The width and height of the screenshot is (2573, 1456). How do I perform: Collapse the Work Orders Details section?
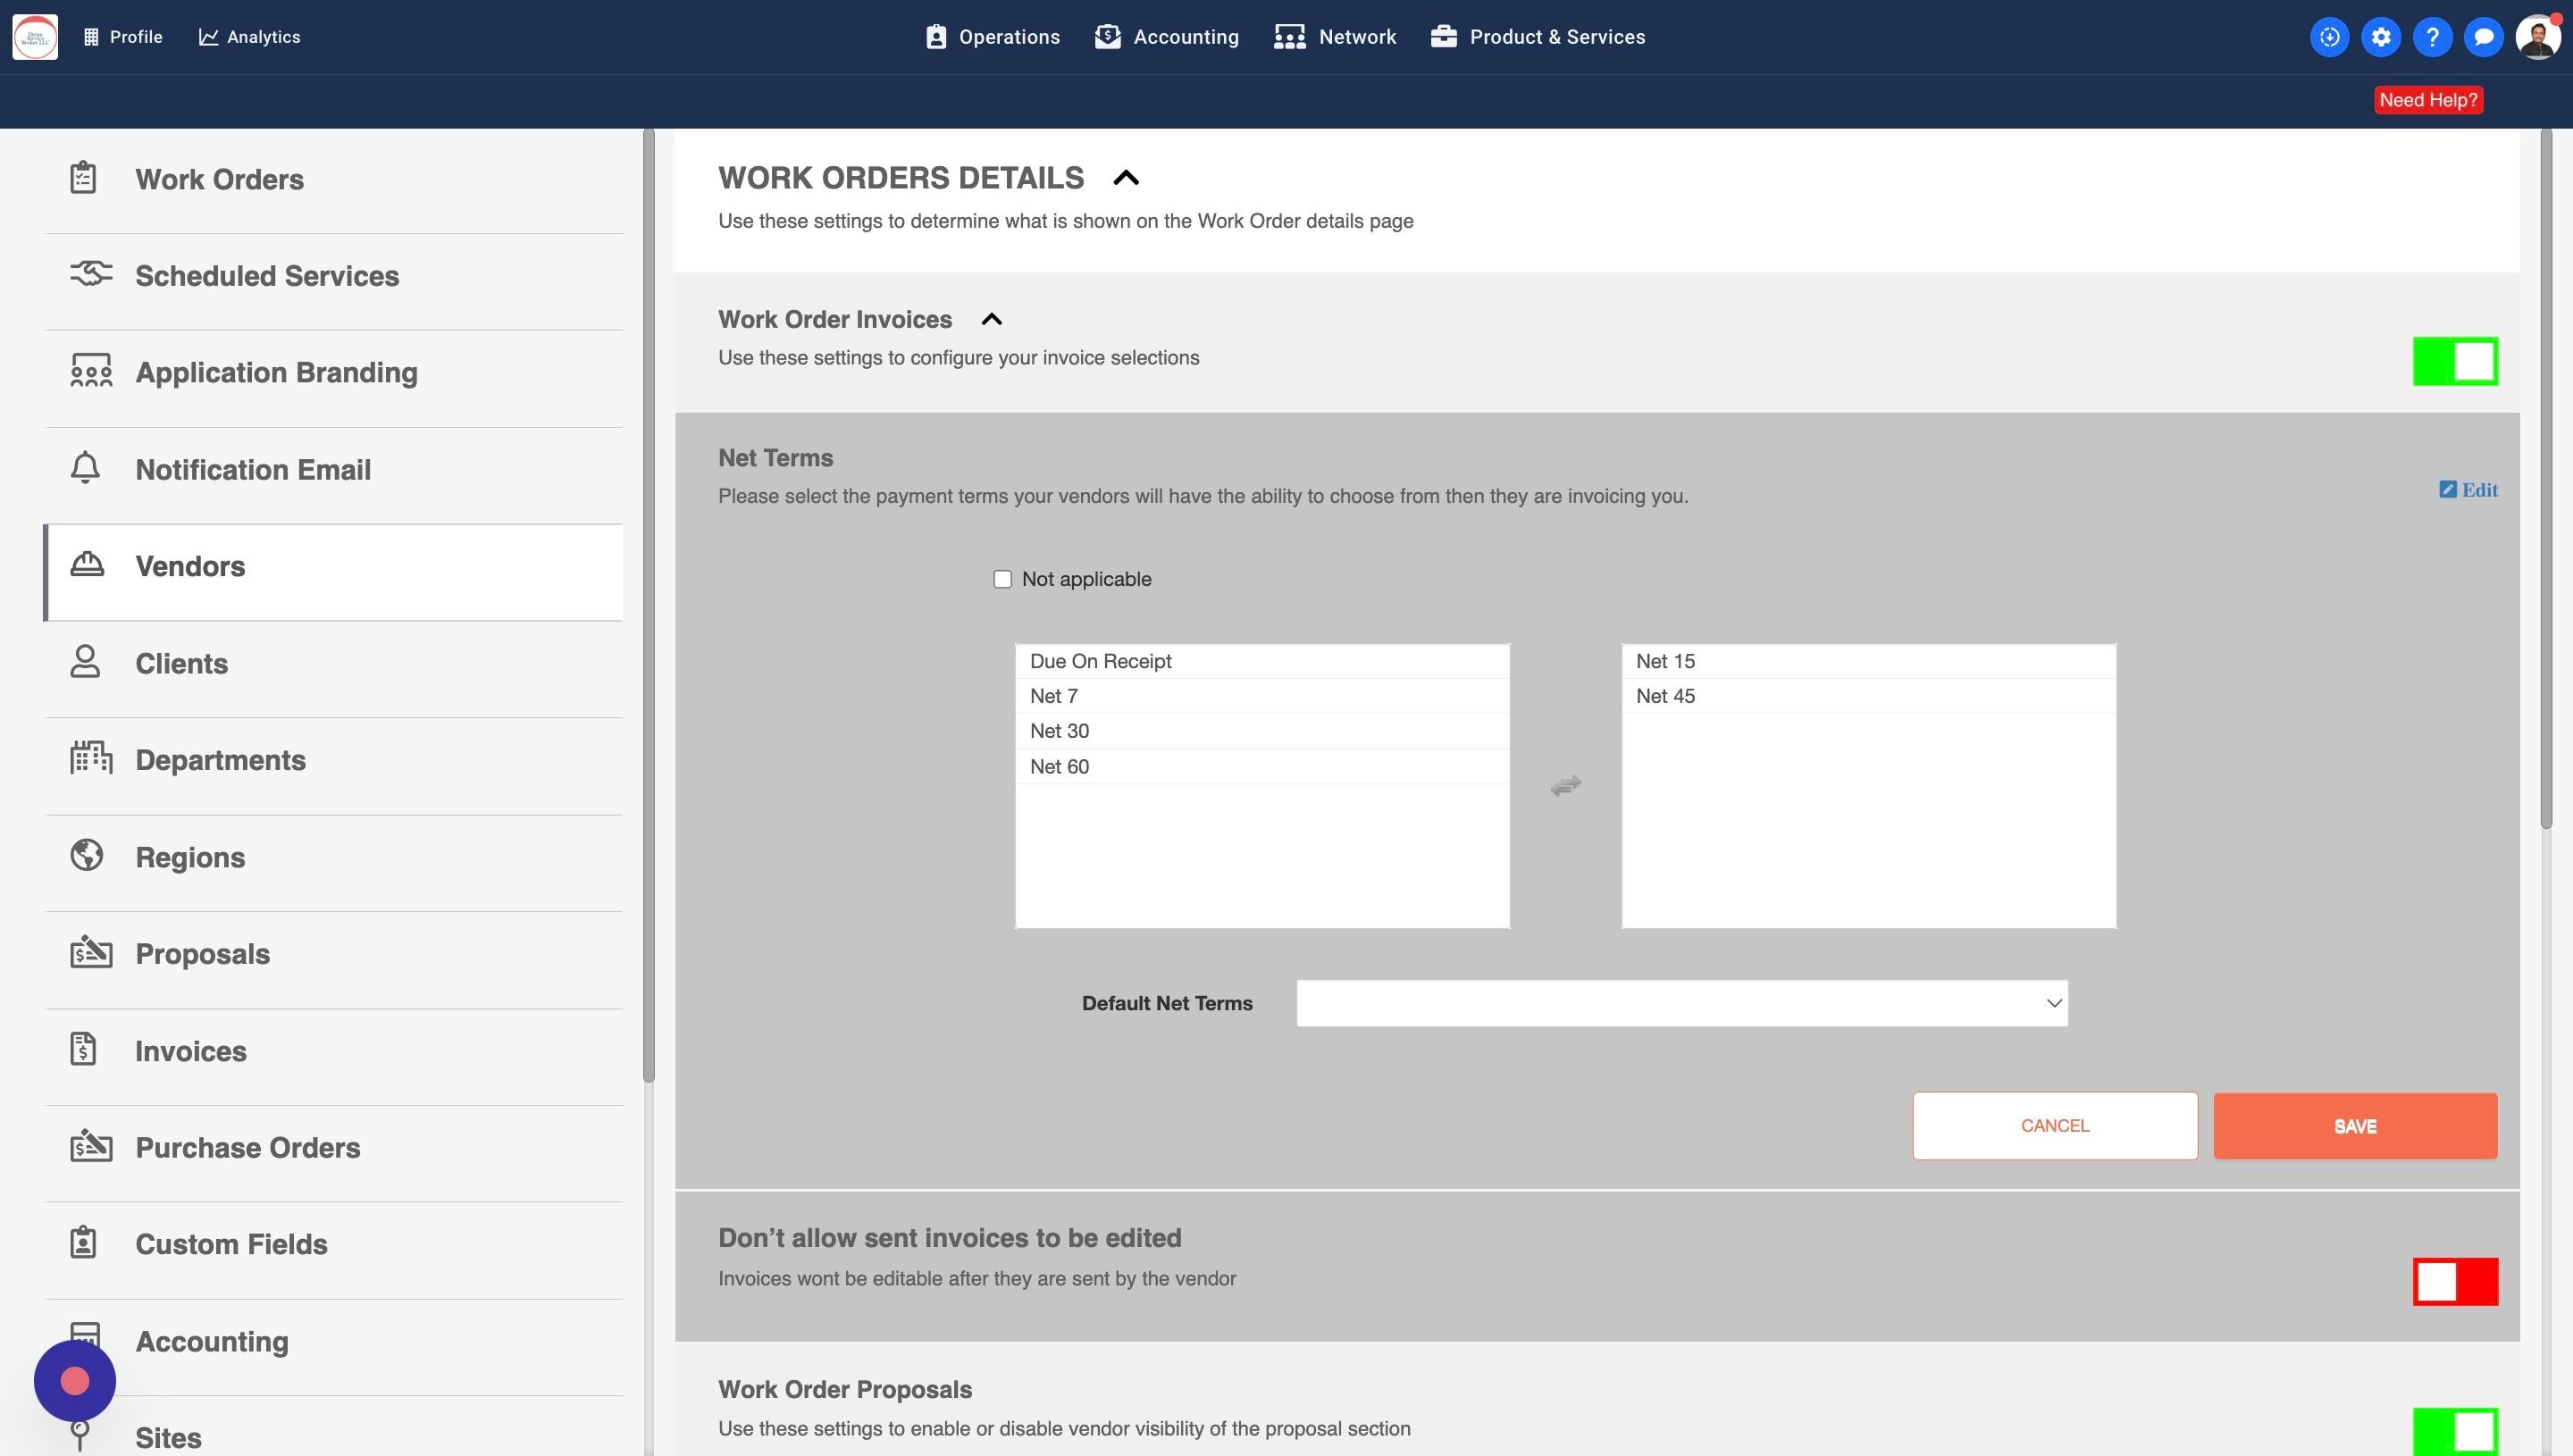1126,178
